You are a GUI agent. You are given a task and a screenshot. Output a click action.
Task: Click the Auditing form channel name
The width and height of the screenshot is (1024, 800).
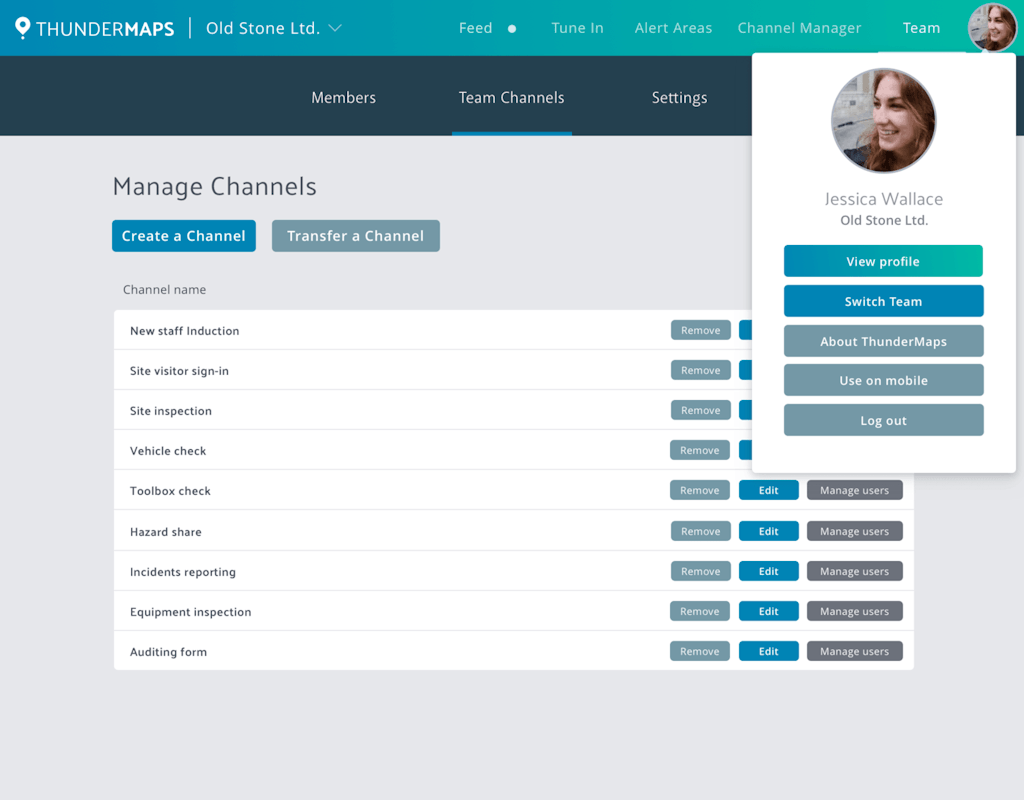click(x=168, y=652)
